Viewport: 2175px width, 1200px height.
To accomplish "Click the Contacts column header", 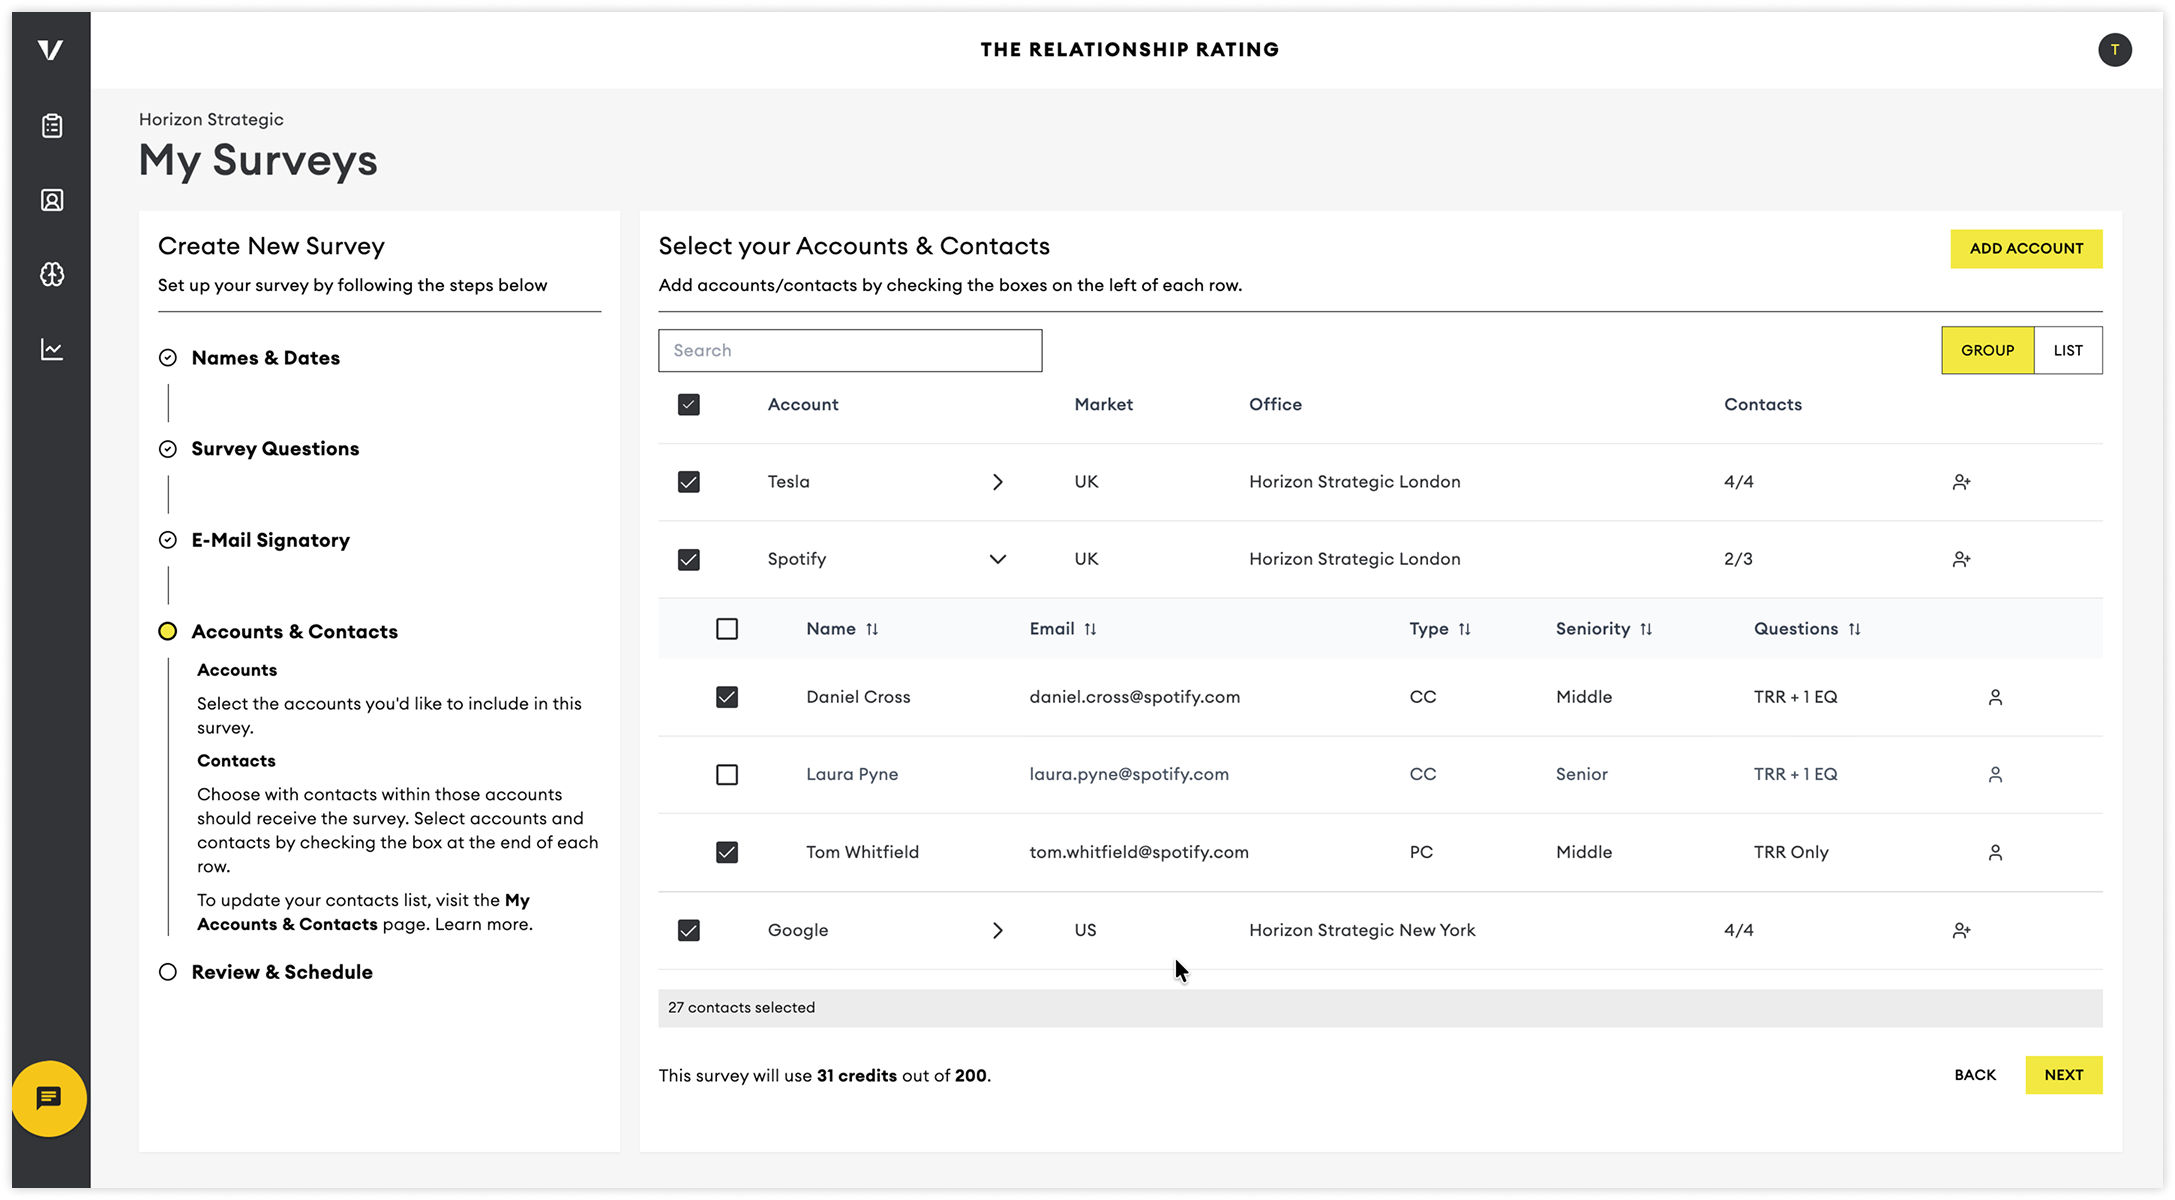I will pyautogui.click(x=1762, y=404).
